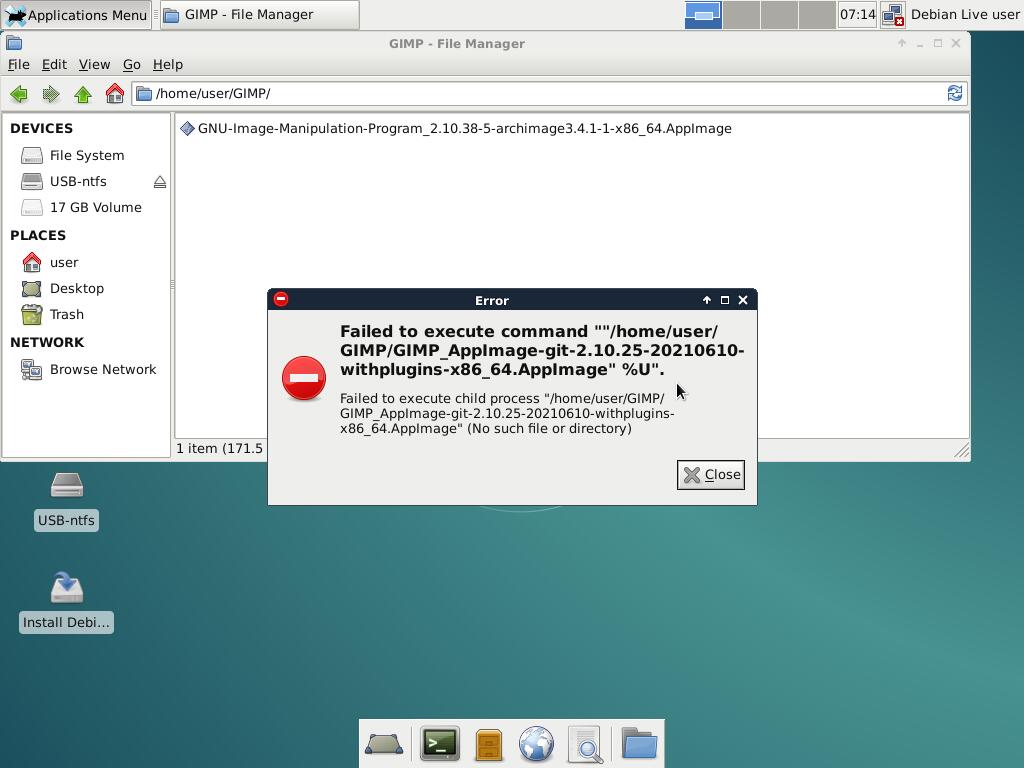
Task: Open File System in sidebar
Action: [86, 155]
